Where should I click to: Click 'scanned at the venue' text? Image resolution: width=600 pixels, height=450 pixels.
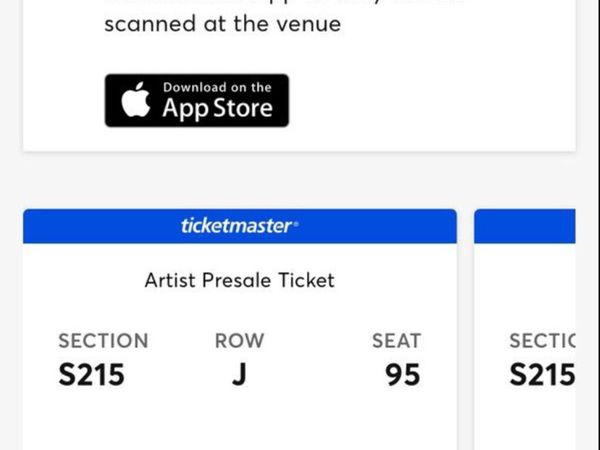pyautogui.click(x=223, y=24)
